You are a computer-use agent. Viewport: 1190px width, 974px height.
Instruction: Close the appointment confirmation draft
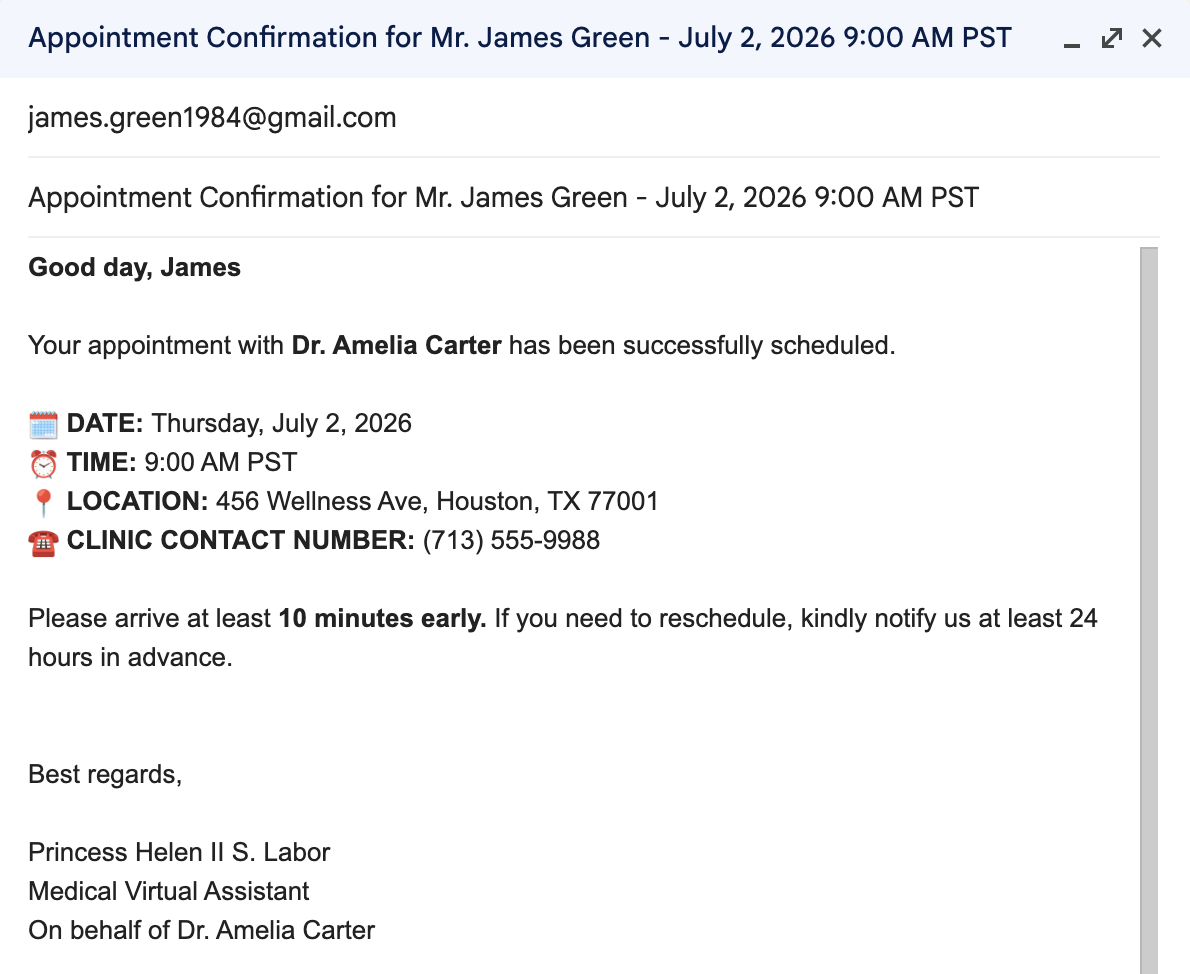tap(1151, 38)
